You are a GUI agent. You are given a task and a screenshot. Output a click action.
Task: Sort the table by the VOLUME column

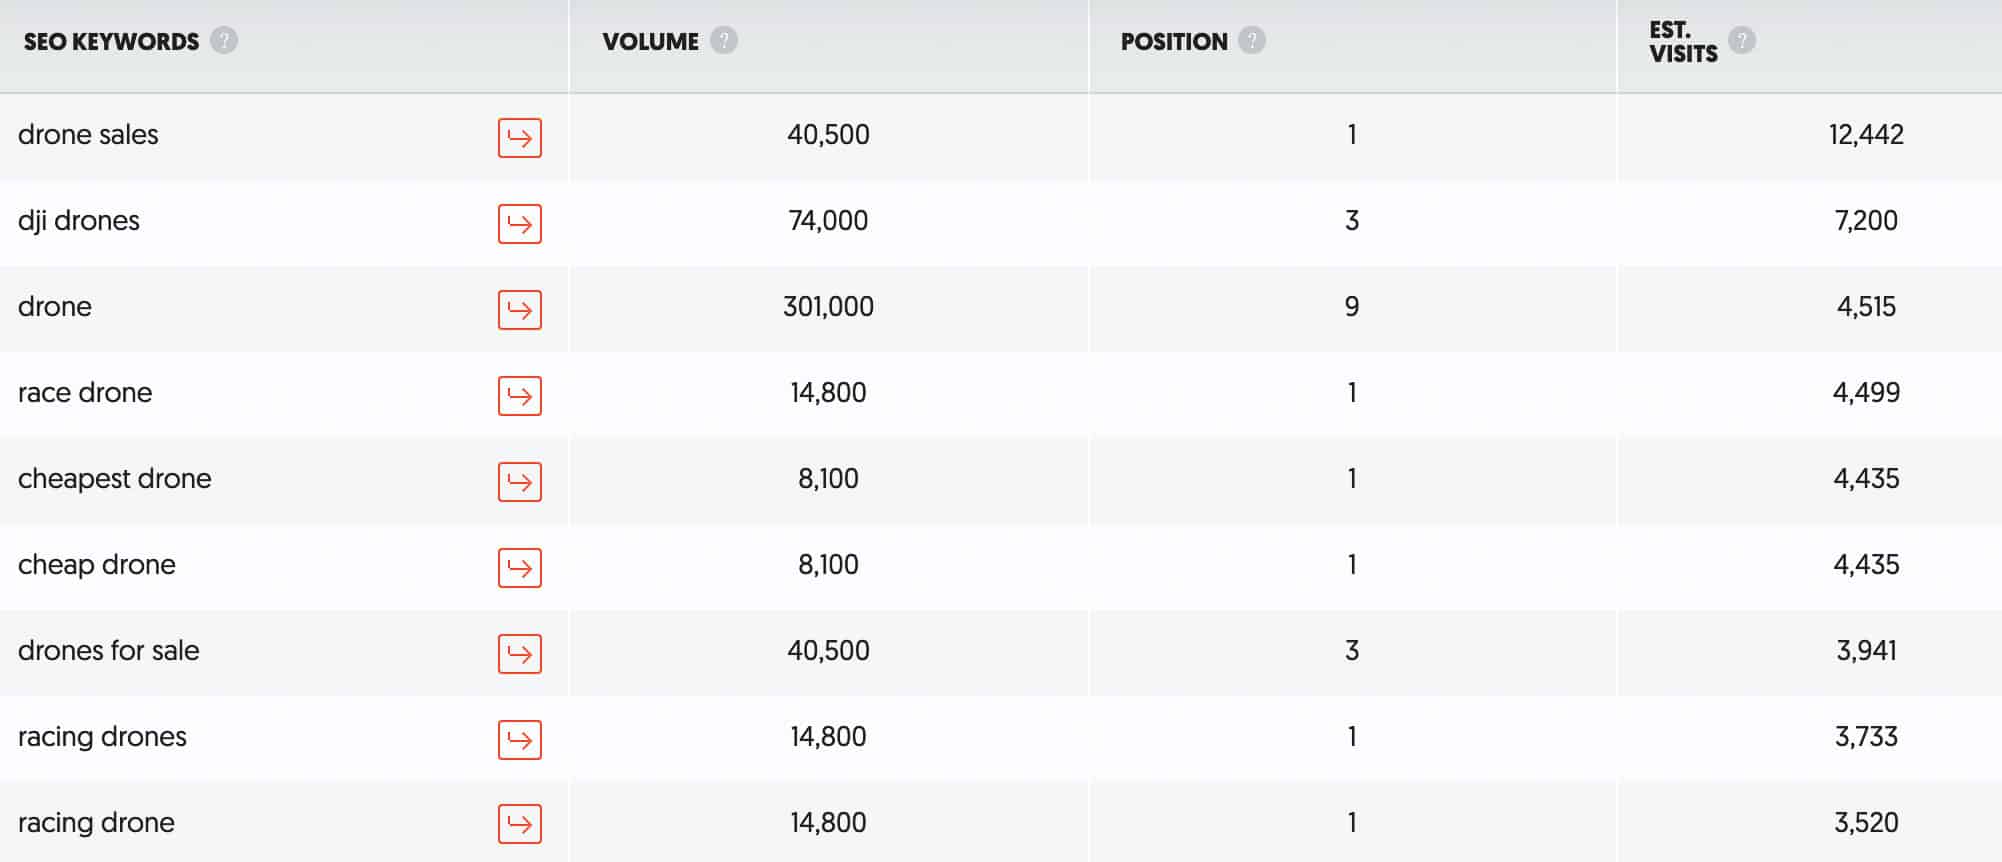pyautogui.click(x=650, y=41)
